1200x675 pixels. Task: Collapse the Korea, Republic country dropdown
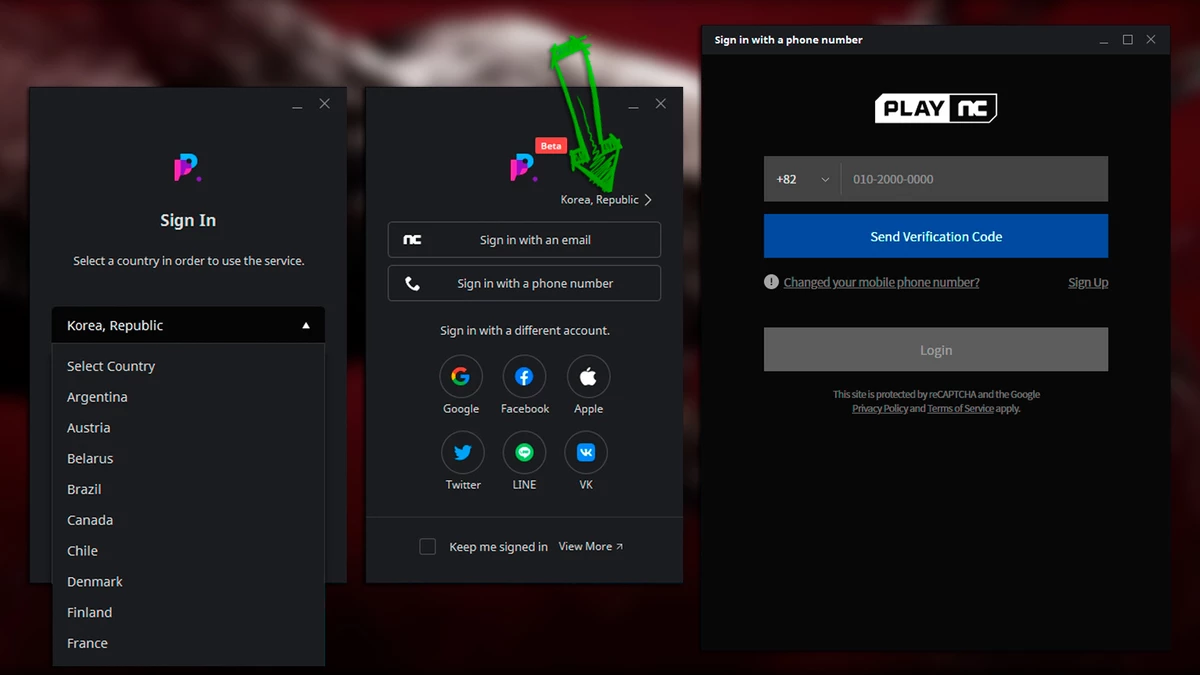[306, 324]
